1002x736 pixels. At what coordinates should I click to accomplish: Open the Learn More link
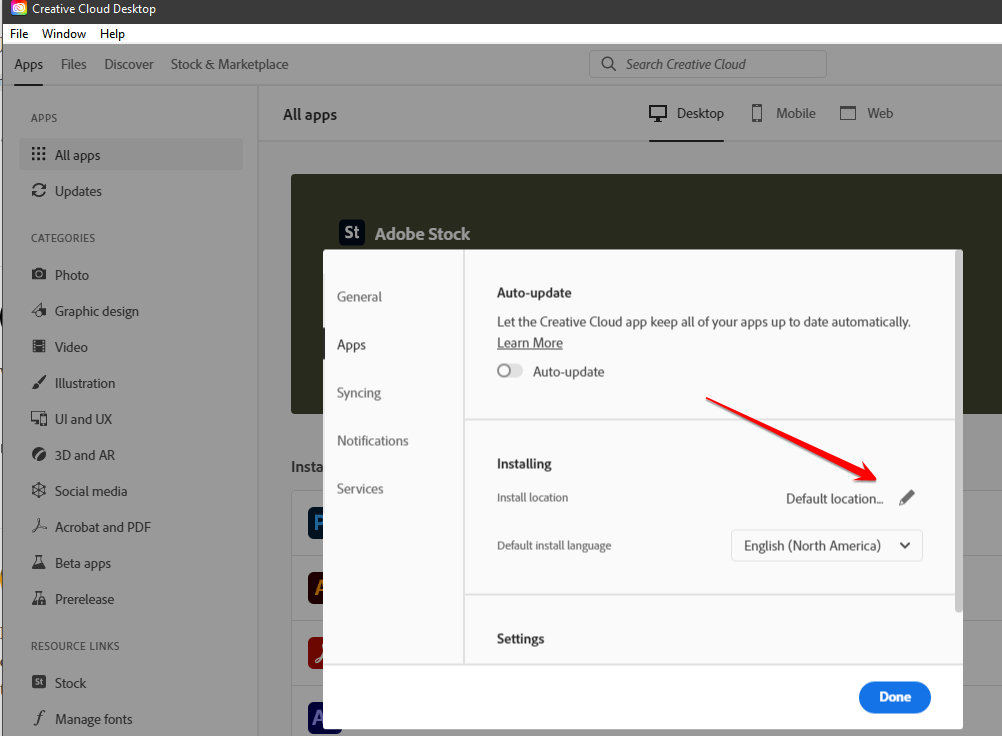pyautogui.click(x=529, y=342)
